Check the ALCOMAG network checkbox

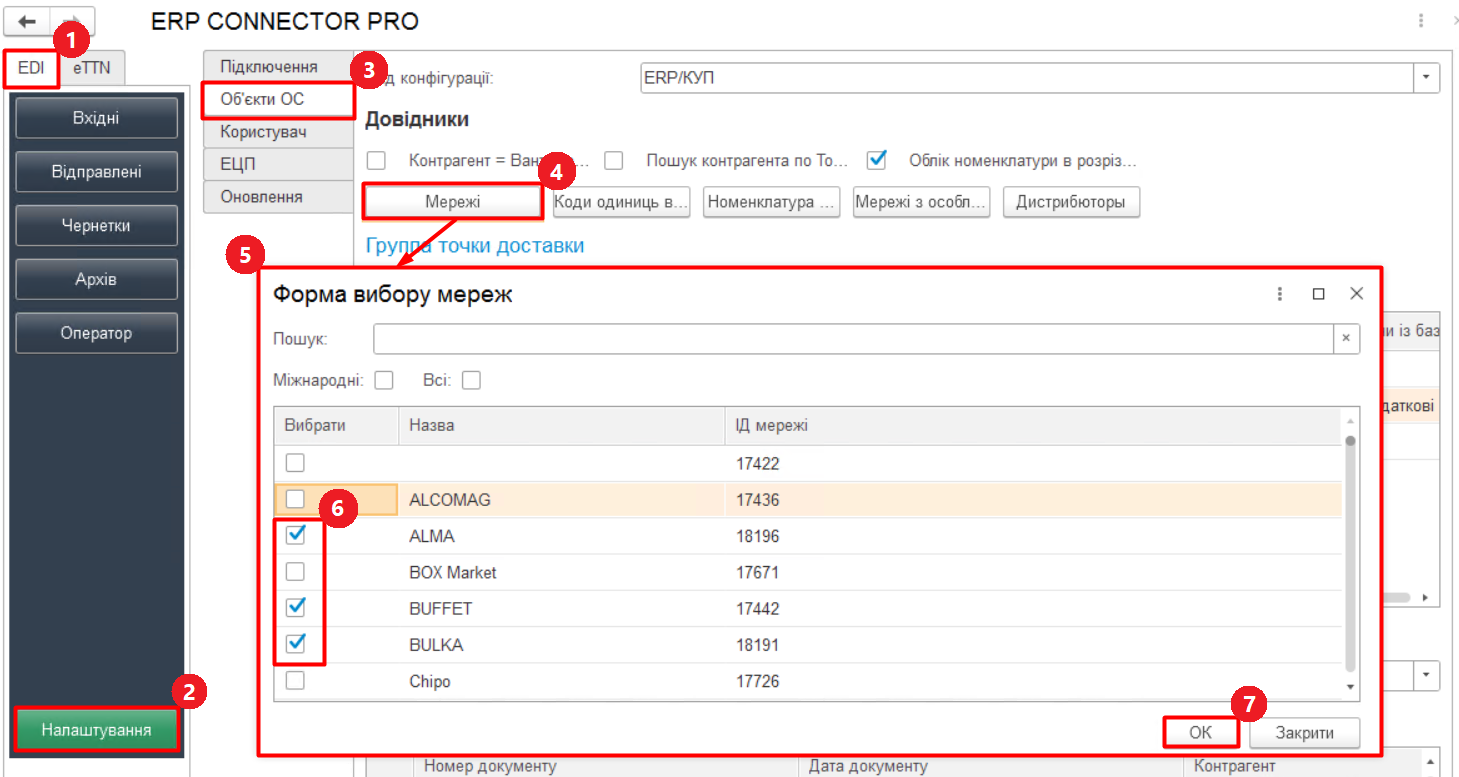click(295, 499)
